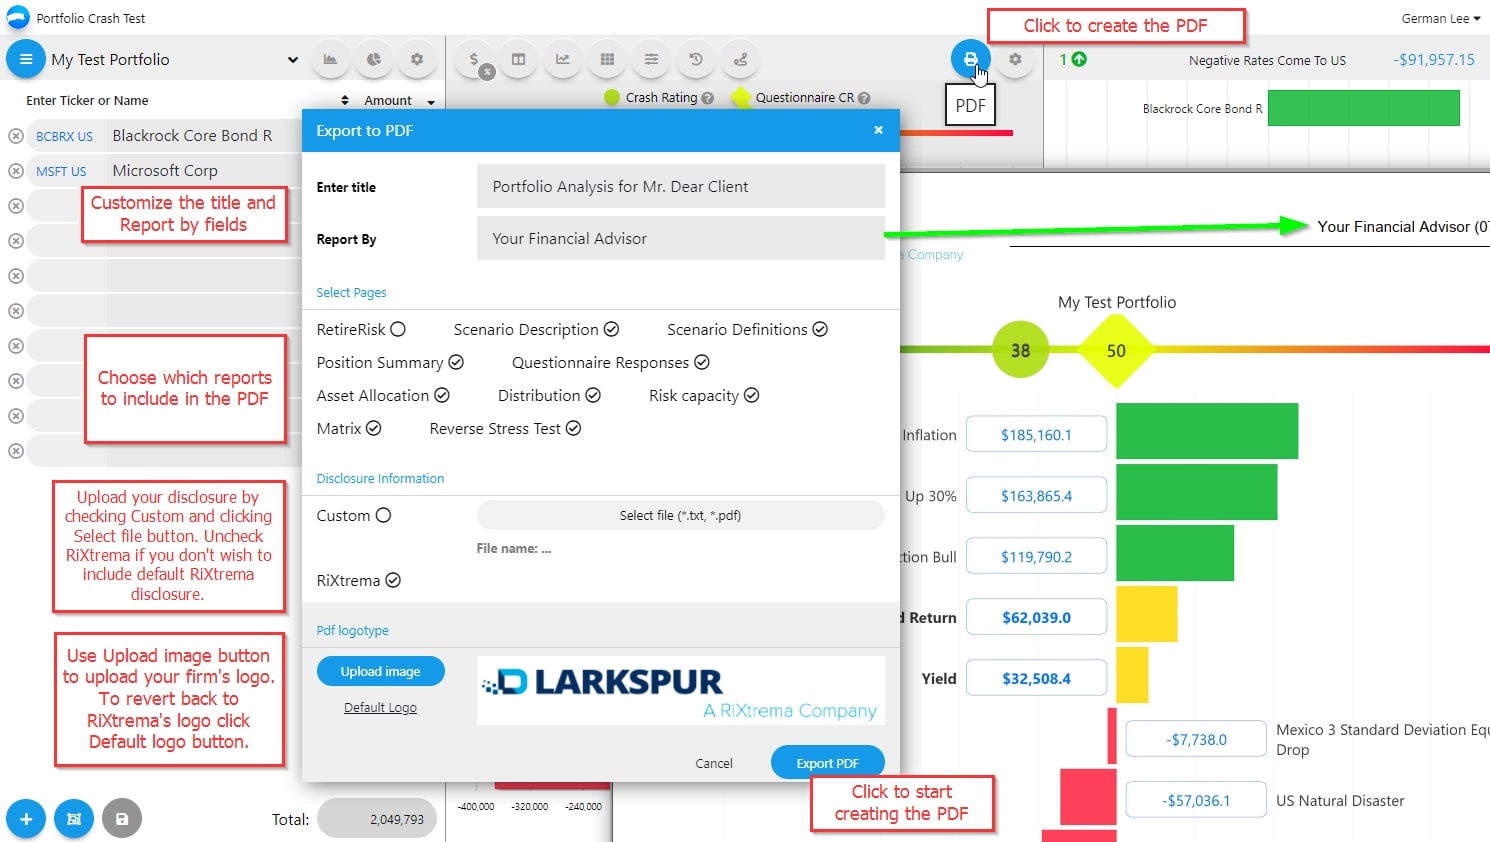Image resolution: width=1490 pixels, height=842 pixels.
Task: Click the Default Logo link
Action: [380, 708]
